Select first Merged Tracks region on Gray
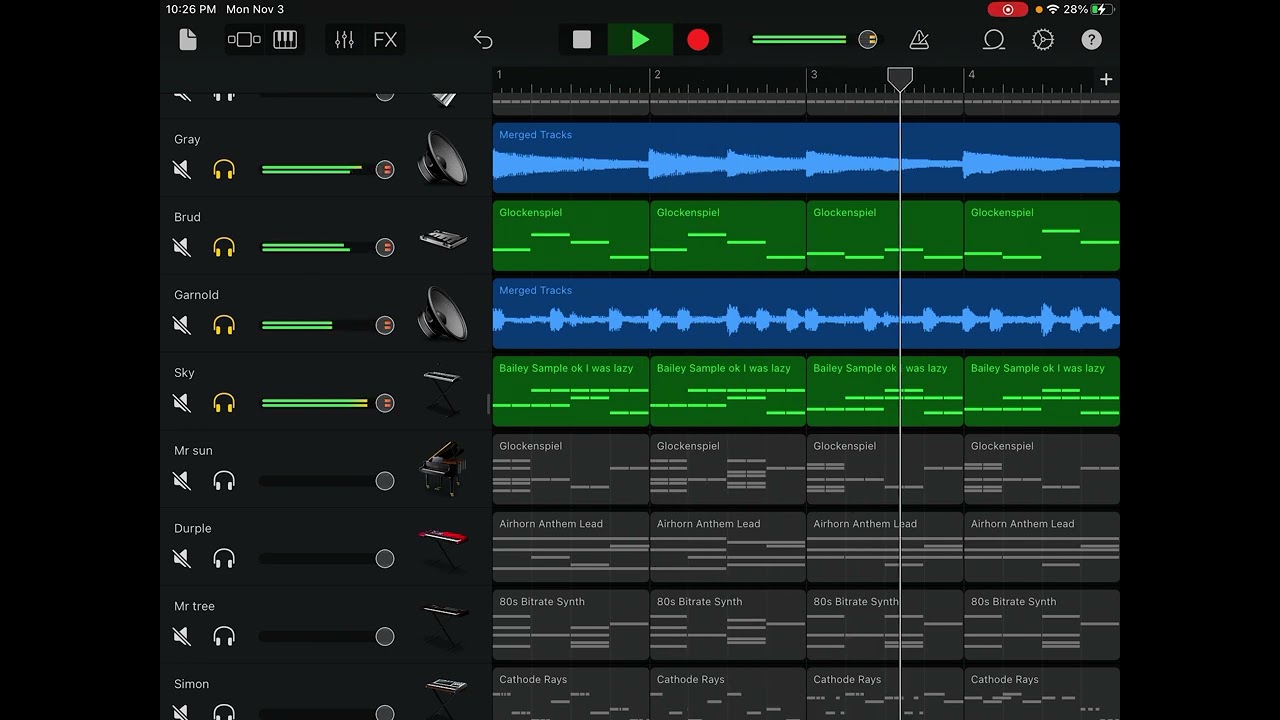Viewport: 1280px width, 720px height. (x=806, y=158)
